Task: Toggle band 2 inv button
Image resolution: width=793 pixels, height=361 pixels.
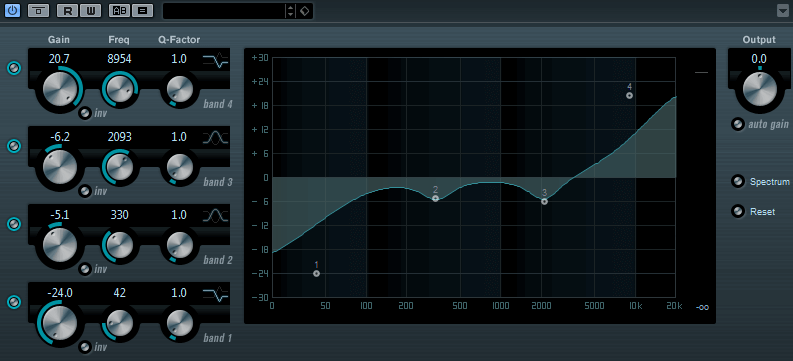Action: [x=85, y=269]
